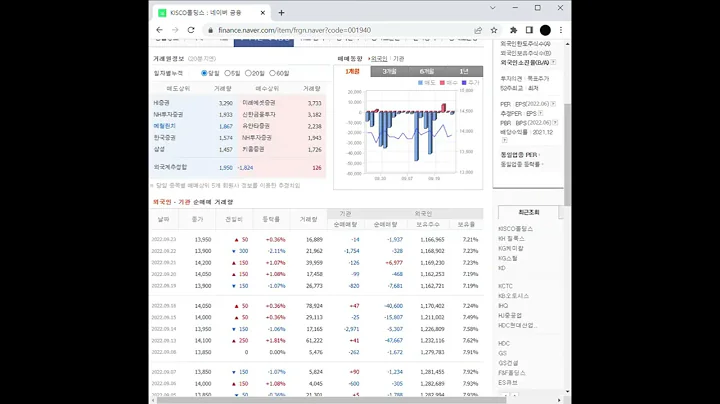
Task: Select 외국인 in 매매동향 chart
Action: (379, 59)
